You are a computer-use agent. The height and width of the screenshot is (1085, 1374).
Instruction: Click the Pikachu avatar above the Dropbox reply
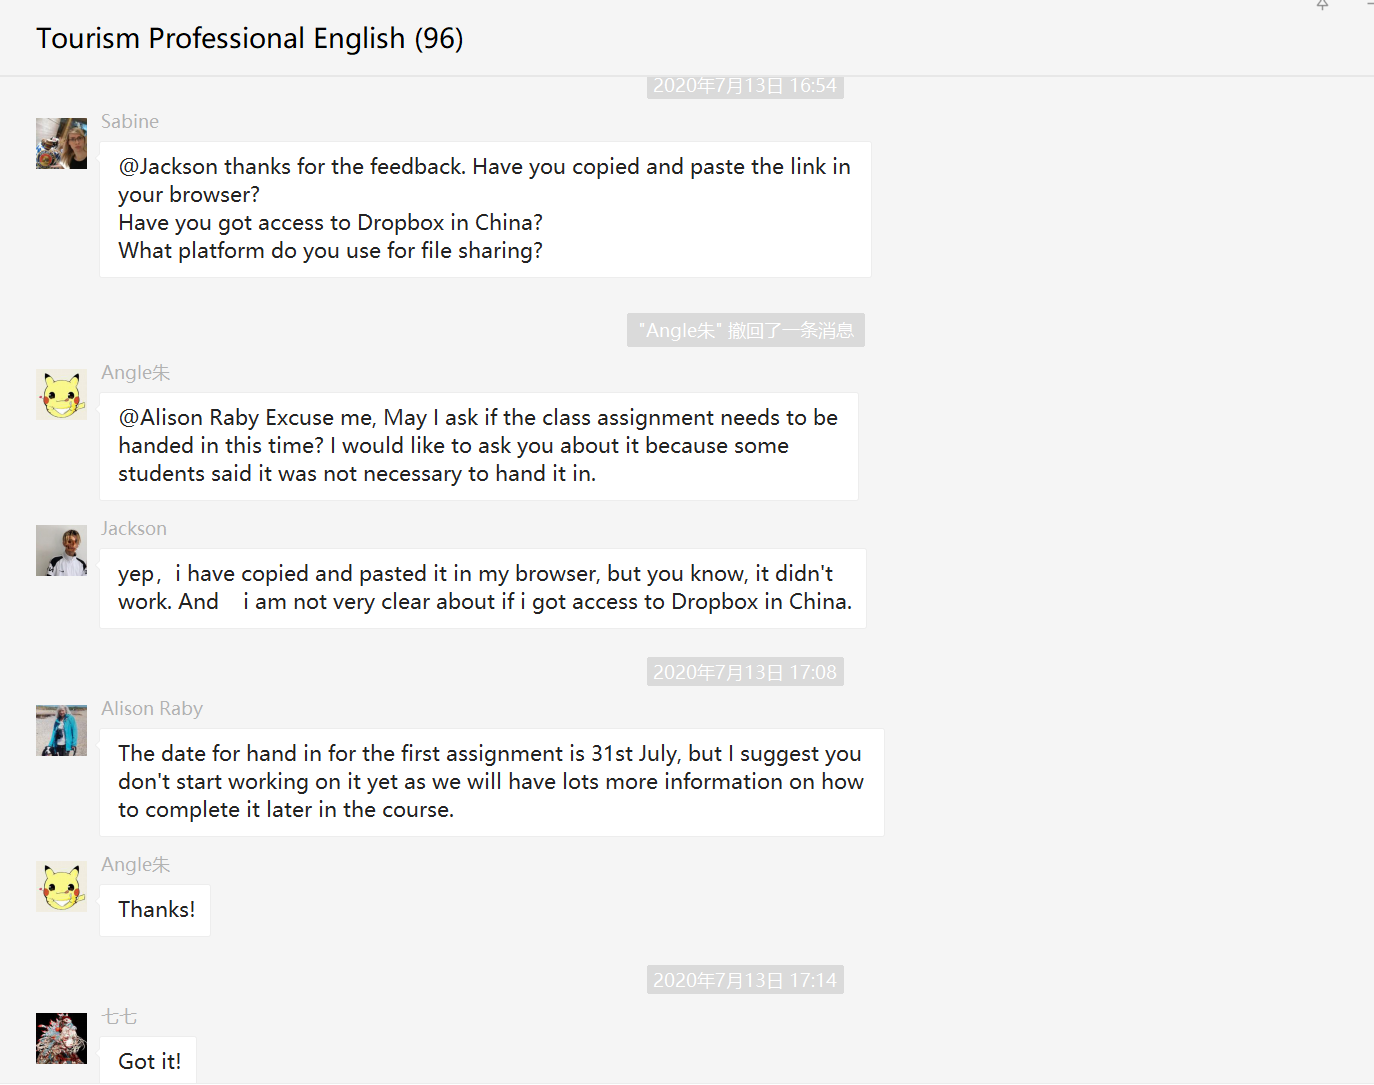coord(61,394)
